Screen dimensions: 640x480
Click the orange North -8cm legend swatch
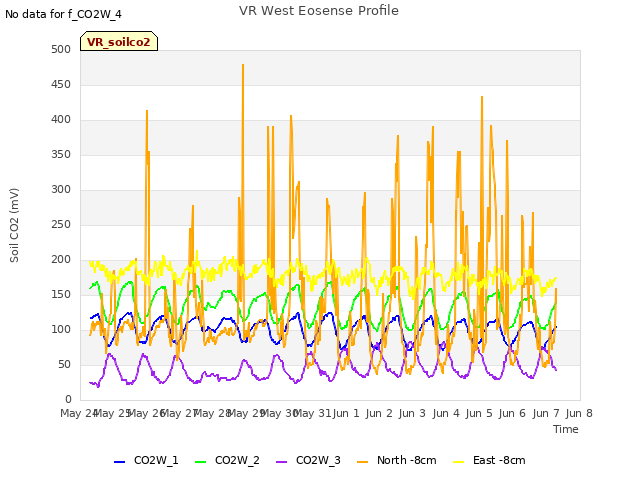[x=362, y=462]
